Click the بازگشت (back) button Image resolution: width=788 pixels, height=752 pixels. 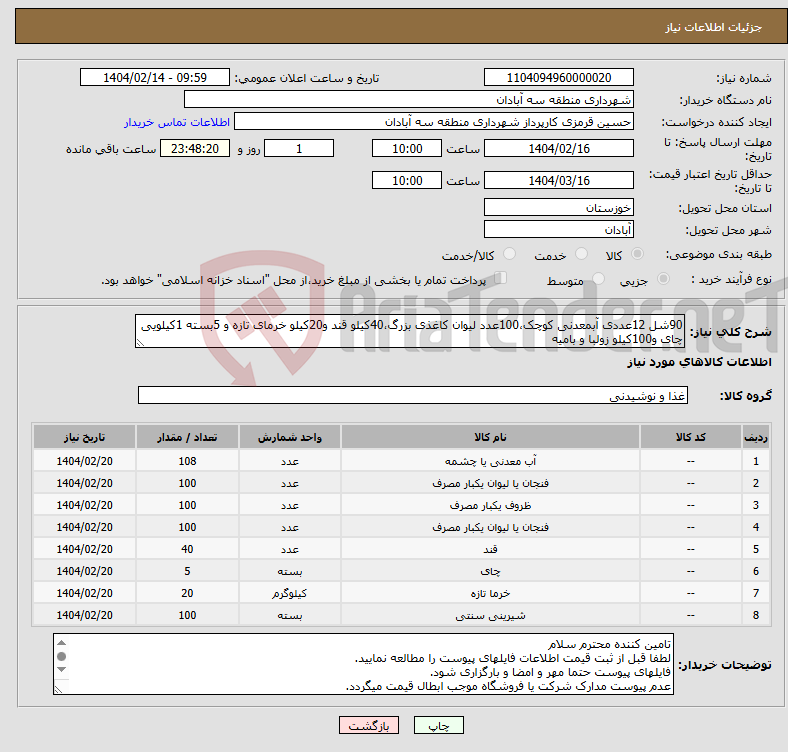(x=368, y=725)
